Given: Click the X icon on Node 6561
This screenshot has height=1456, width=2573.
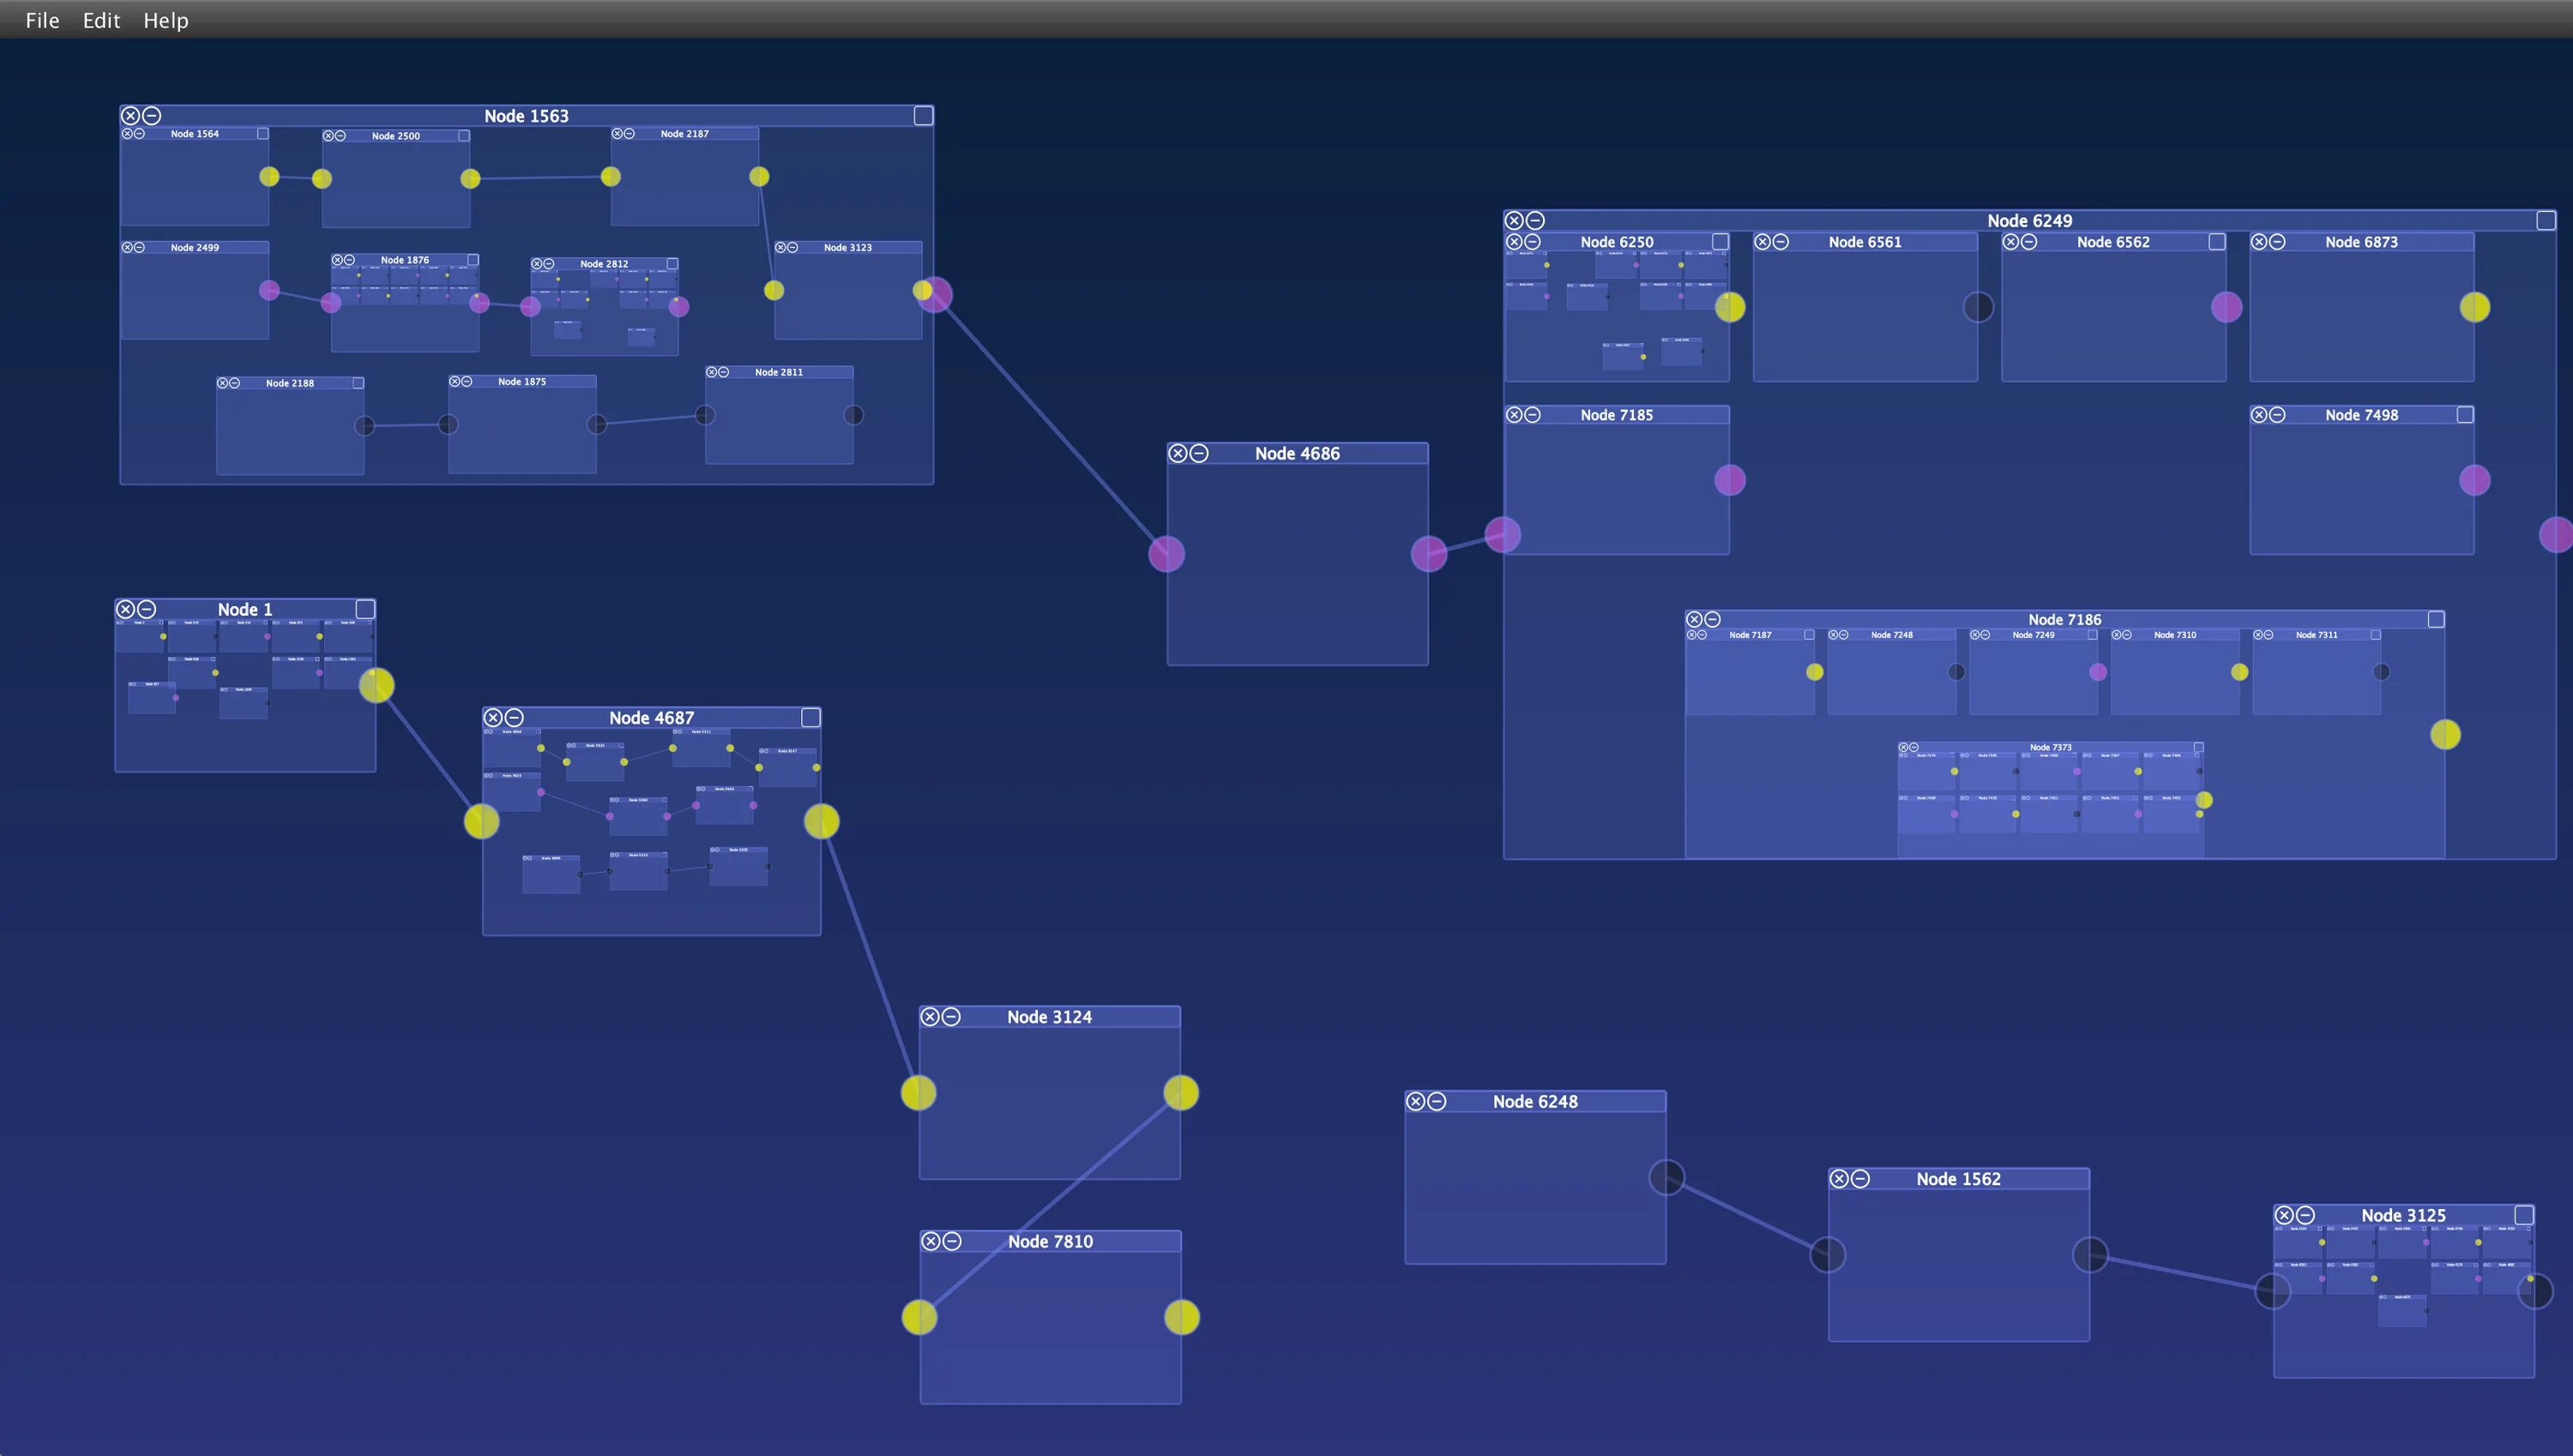Looking at the screenshot, I should [x=1763, y=242].
